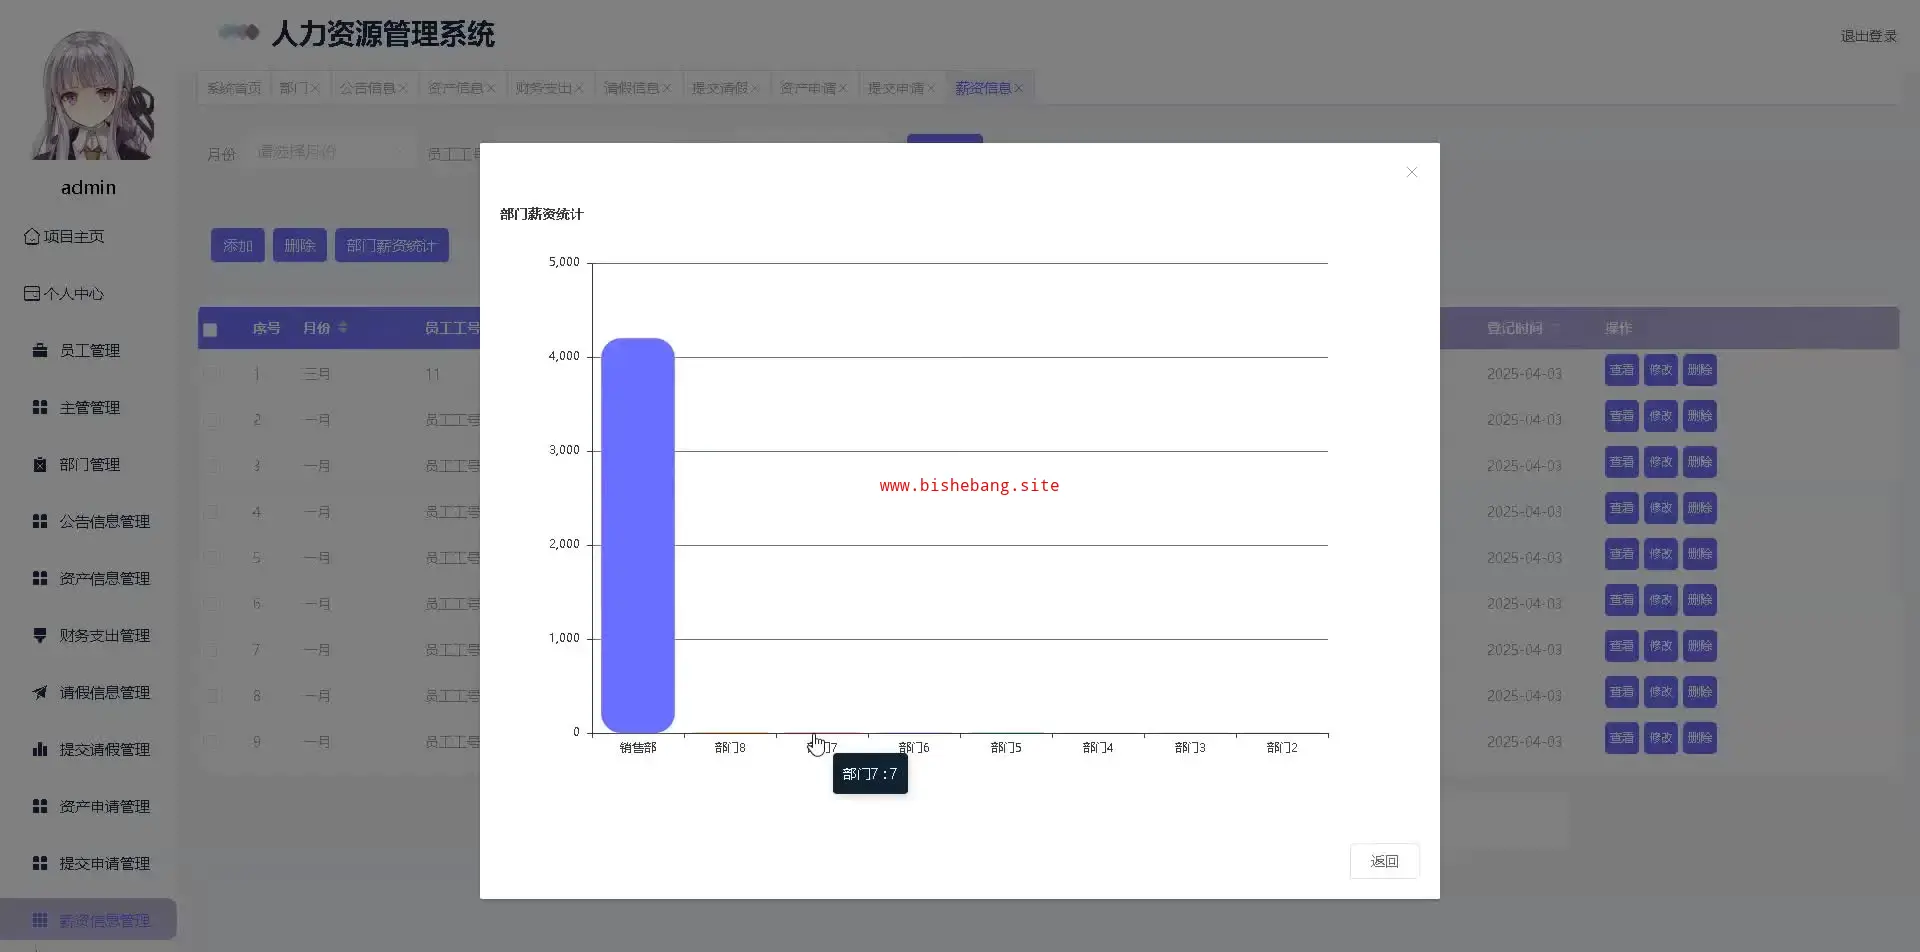Click the grid icon for 提交申请管理
Image resolution: width=1920 pixels, height=952 pixels.
40,863
